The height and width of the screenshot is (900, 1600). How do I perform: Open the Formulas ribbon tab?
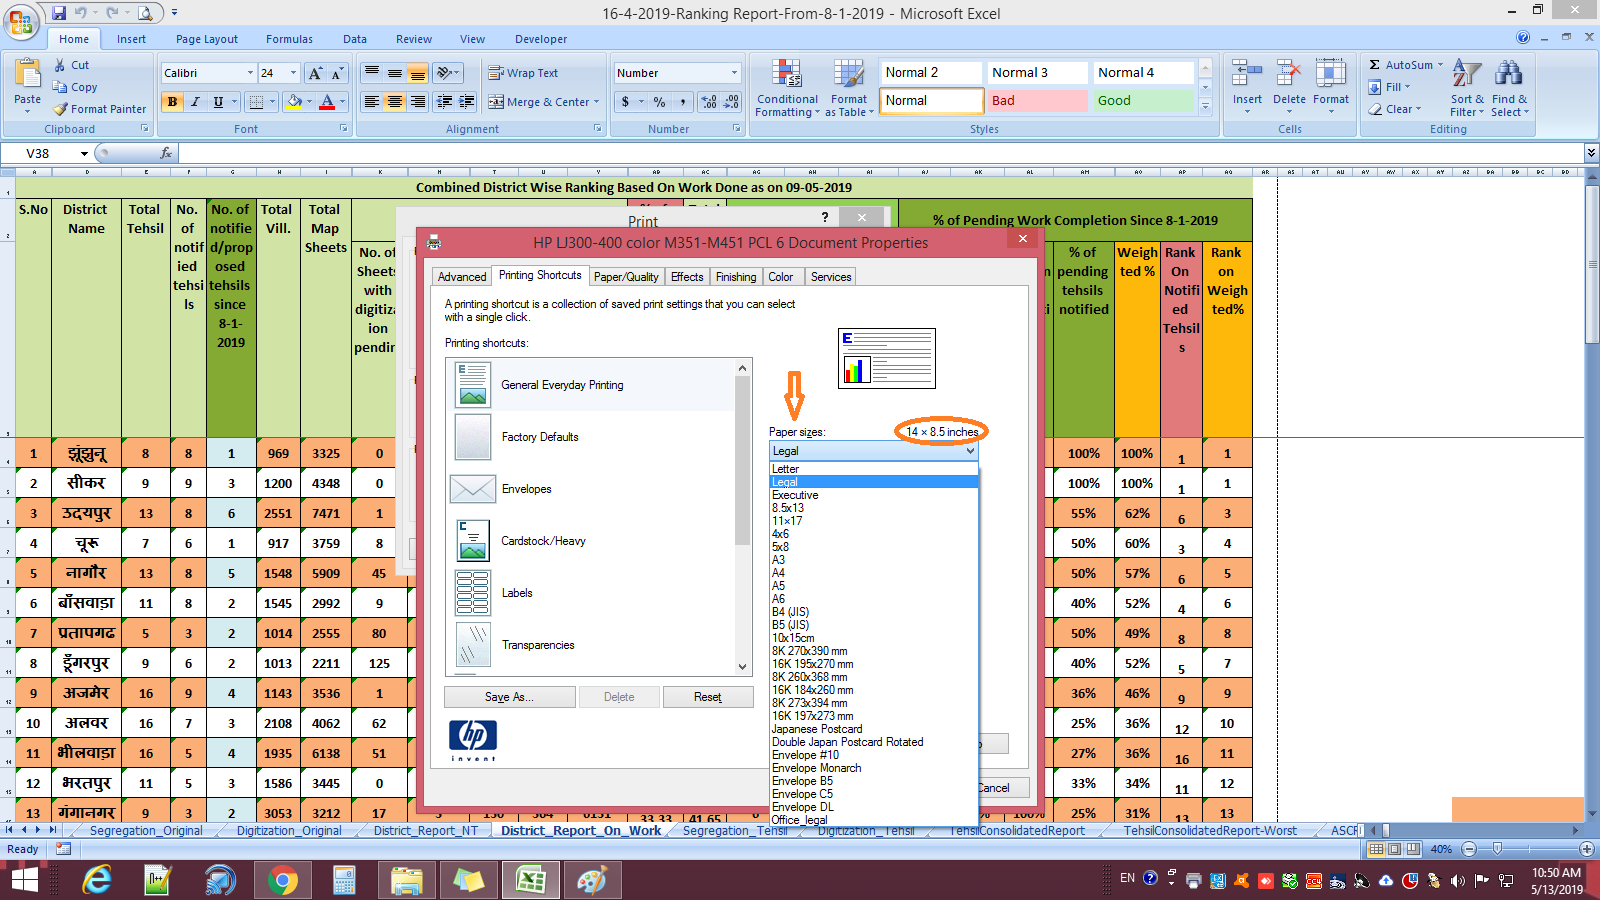289,39
